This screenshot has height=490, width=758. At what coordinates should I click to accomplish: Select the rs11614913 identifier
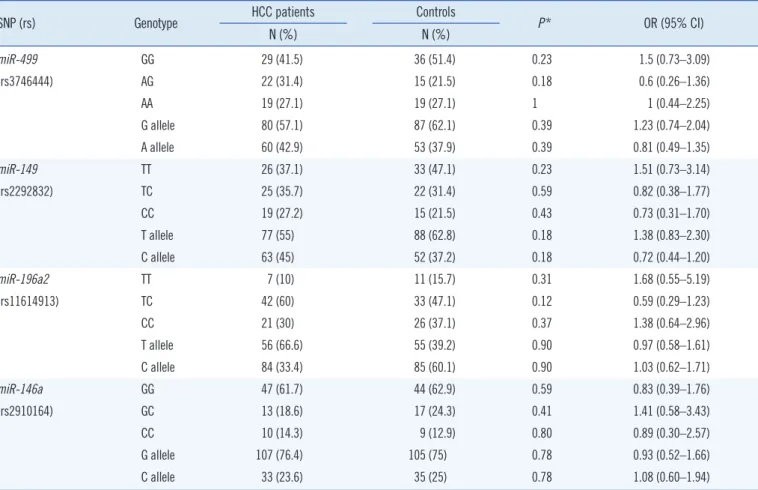pyautogui.click(x=29, y=302)
